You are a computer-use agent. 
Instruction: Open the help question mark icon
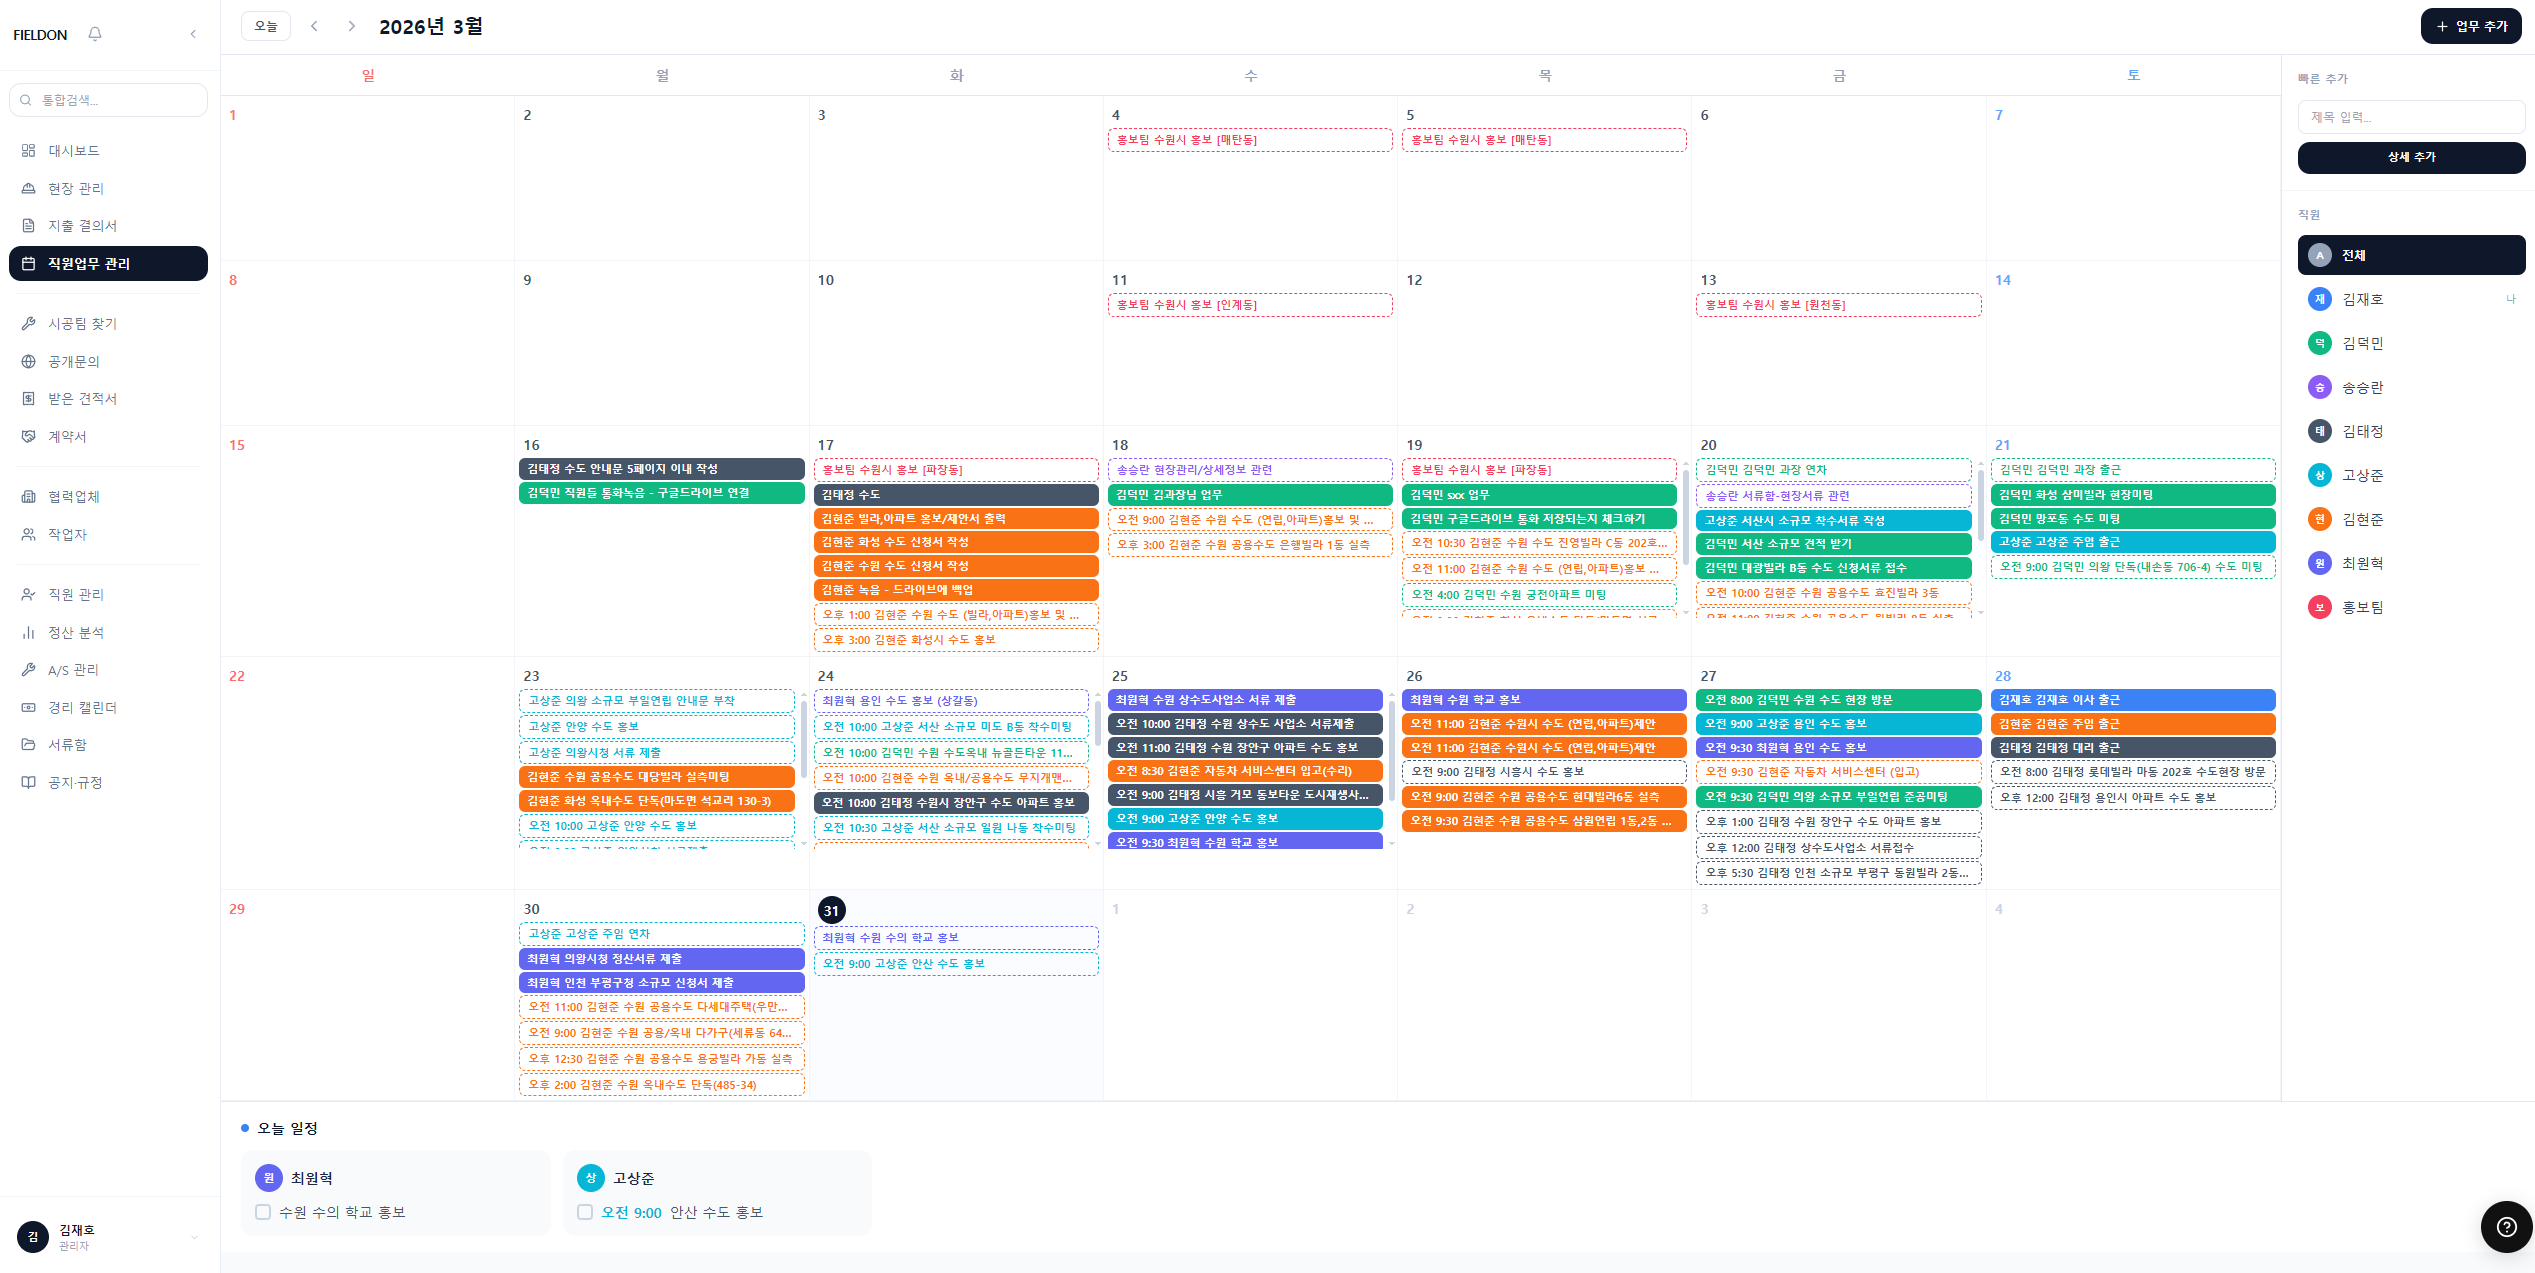pos(2506,1227)
